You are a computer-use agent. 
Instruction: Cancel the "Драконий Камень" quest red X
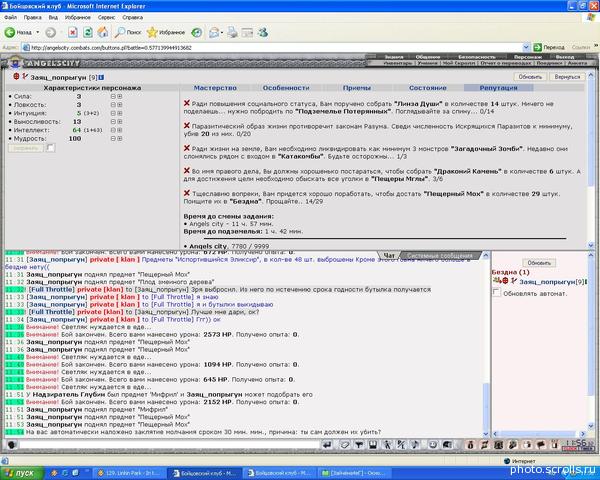187,171
